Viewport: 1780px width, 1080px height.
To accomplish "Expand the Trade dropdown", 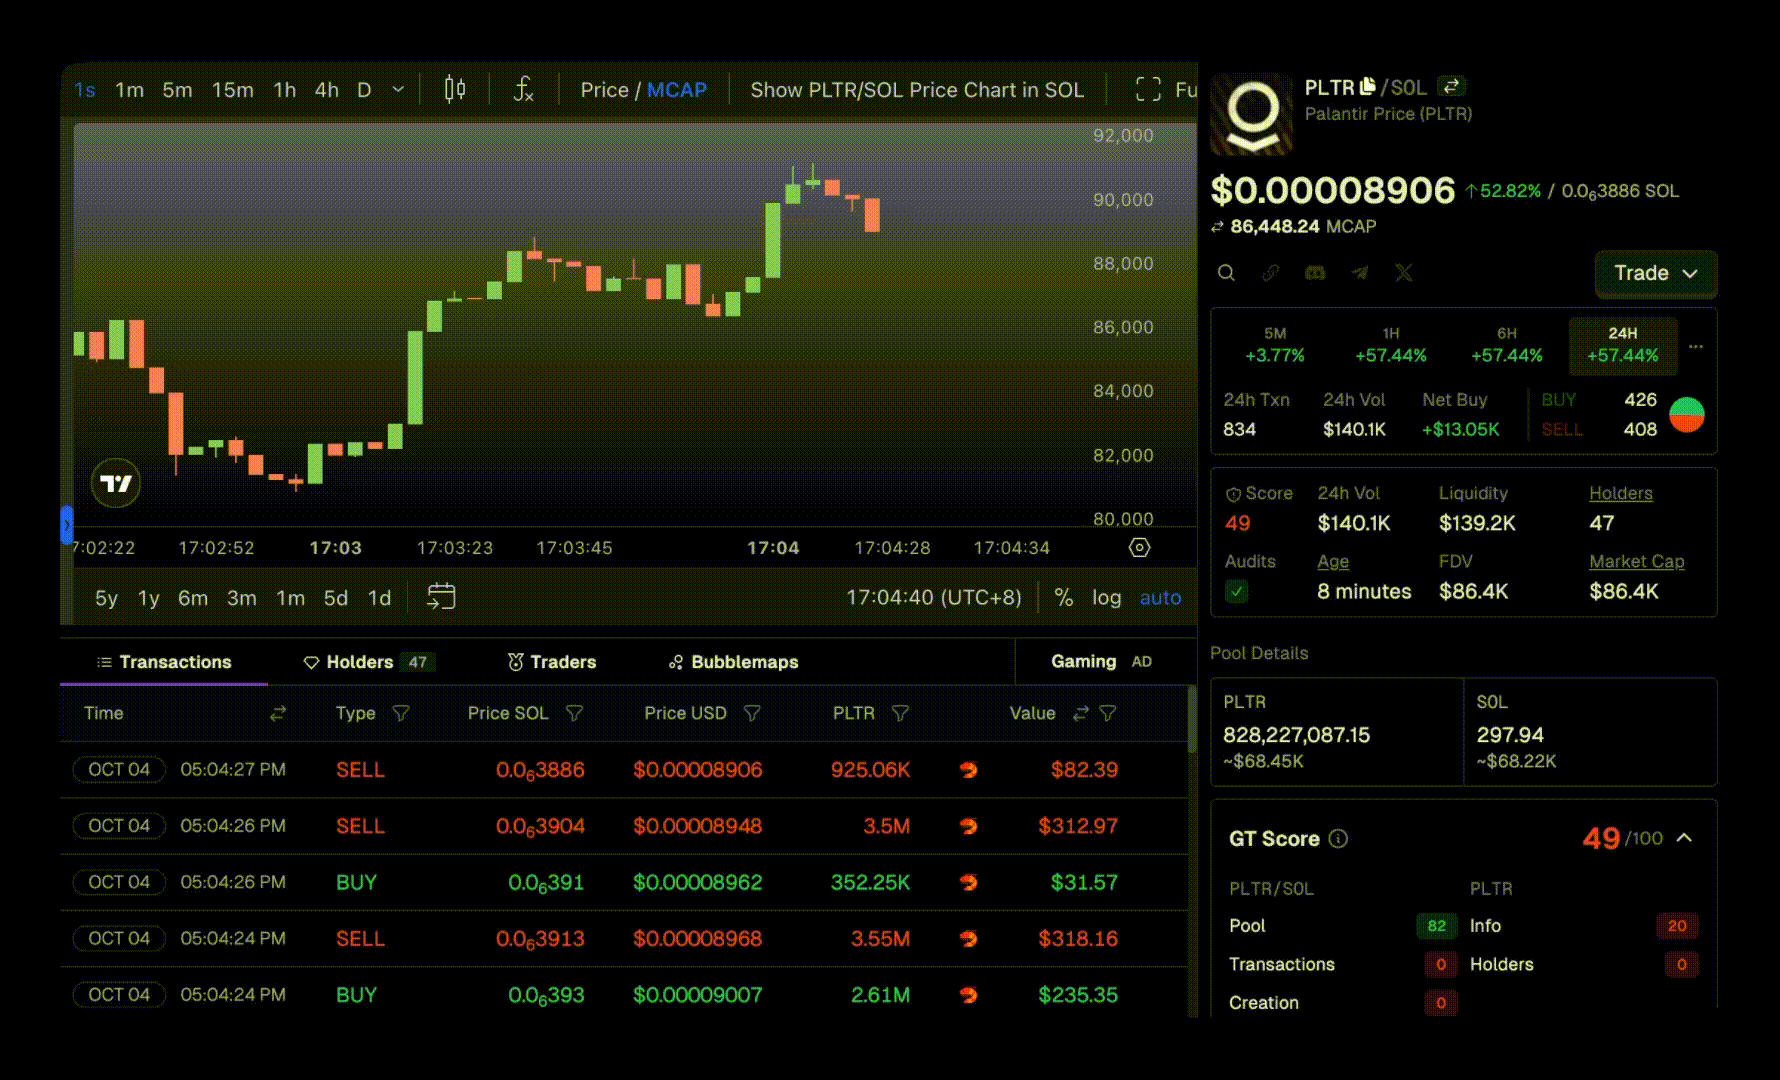I will [x=1655, y=273].
